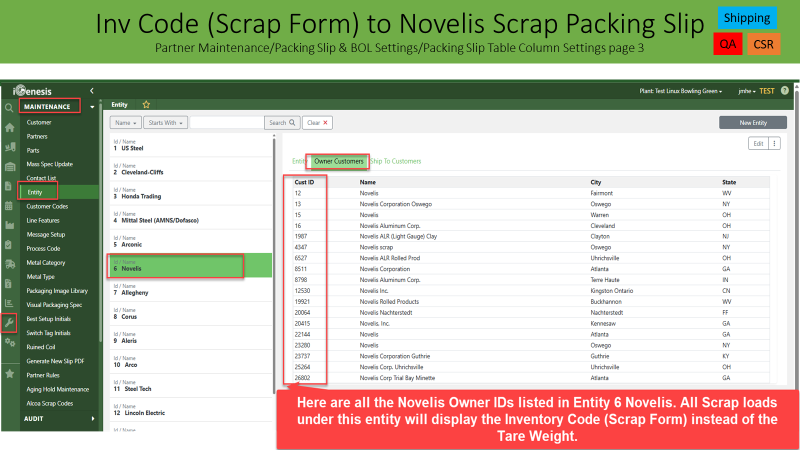Image resolution: width=800 pixels, height=450 pixels.
Task: Select entity 2 Cleveland-Cliffs
Action: (191, 169)
